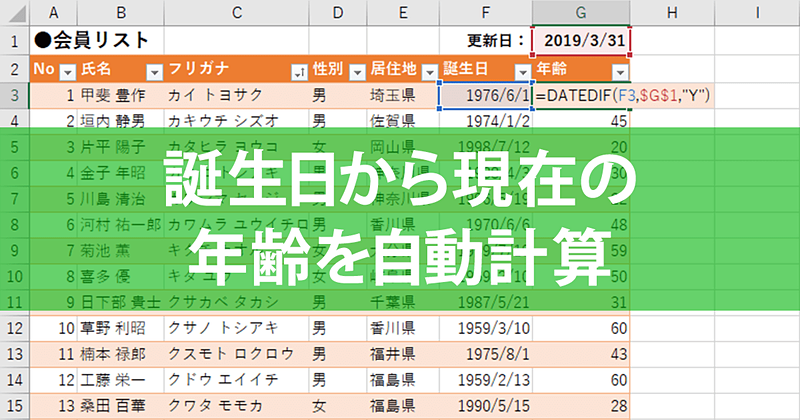This screenshot has height=420, width=800.
Task: Select age 43 cell
Action: 581,354
